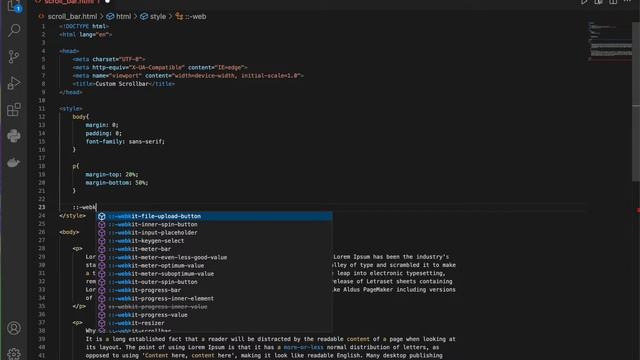Open the Manage gear menu
640x360 pixels.
point(14,353)
